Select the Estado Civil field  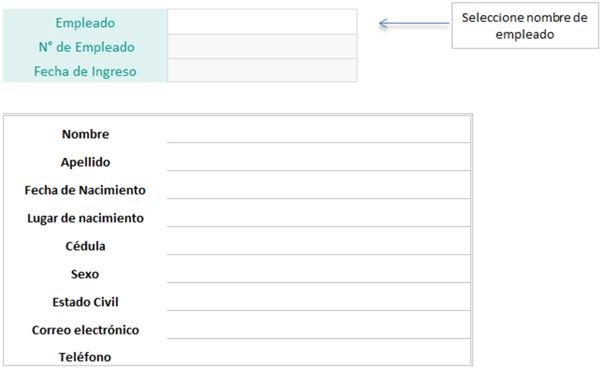319,297
